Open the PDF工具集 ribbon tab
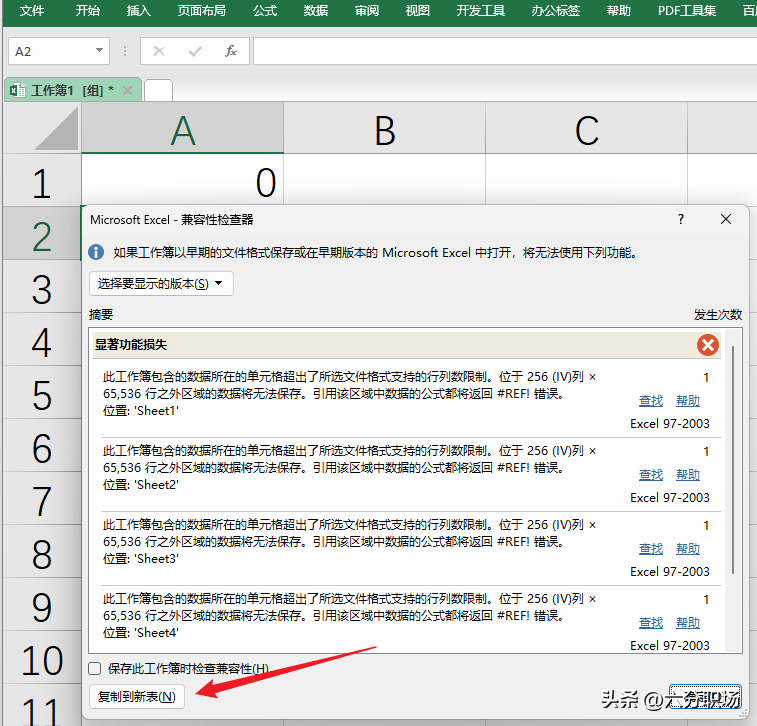757x726 pixels. coord(687,11)
